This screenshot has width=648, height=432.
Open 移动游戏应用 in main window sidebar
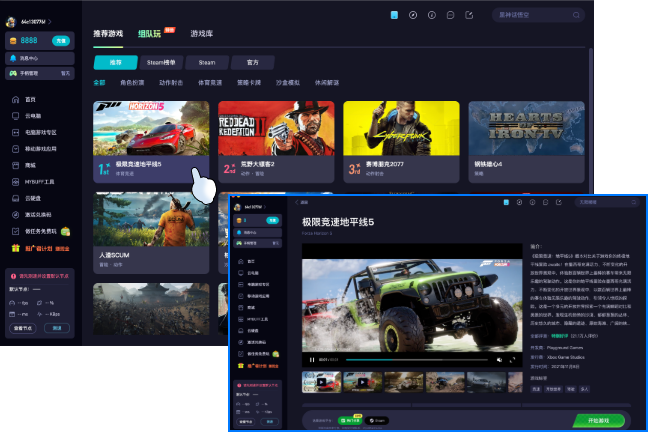click(x=34, y=149)
